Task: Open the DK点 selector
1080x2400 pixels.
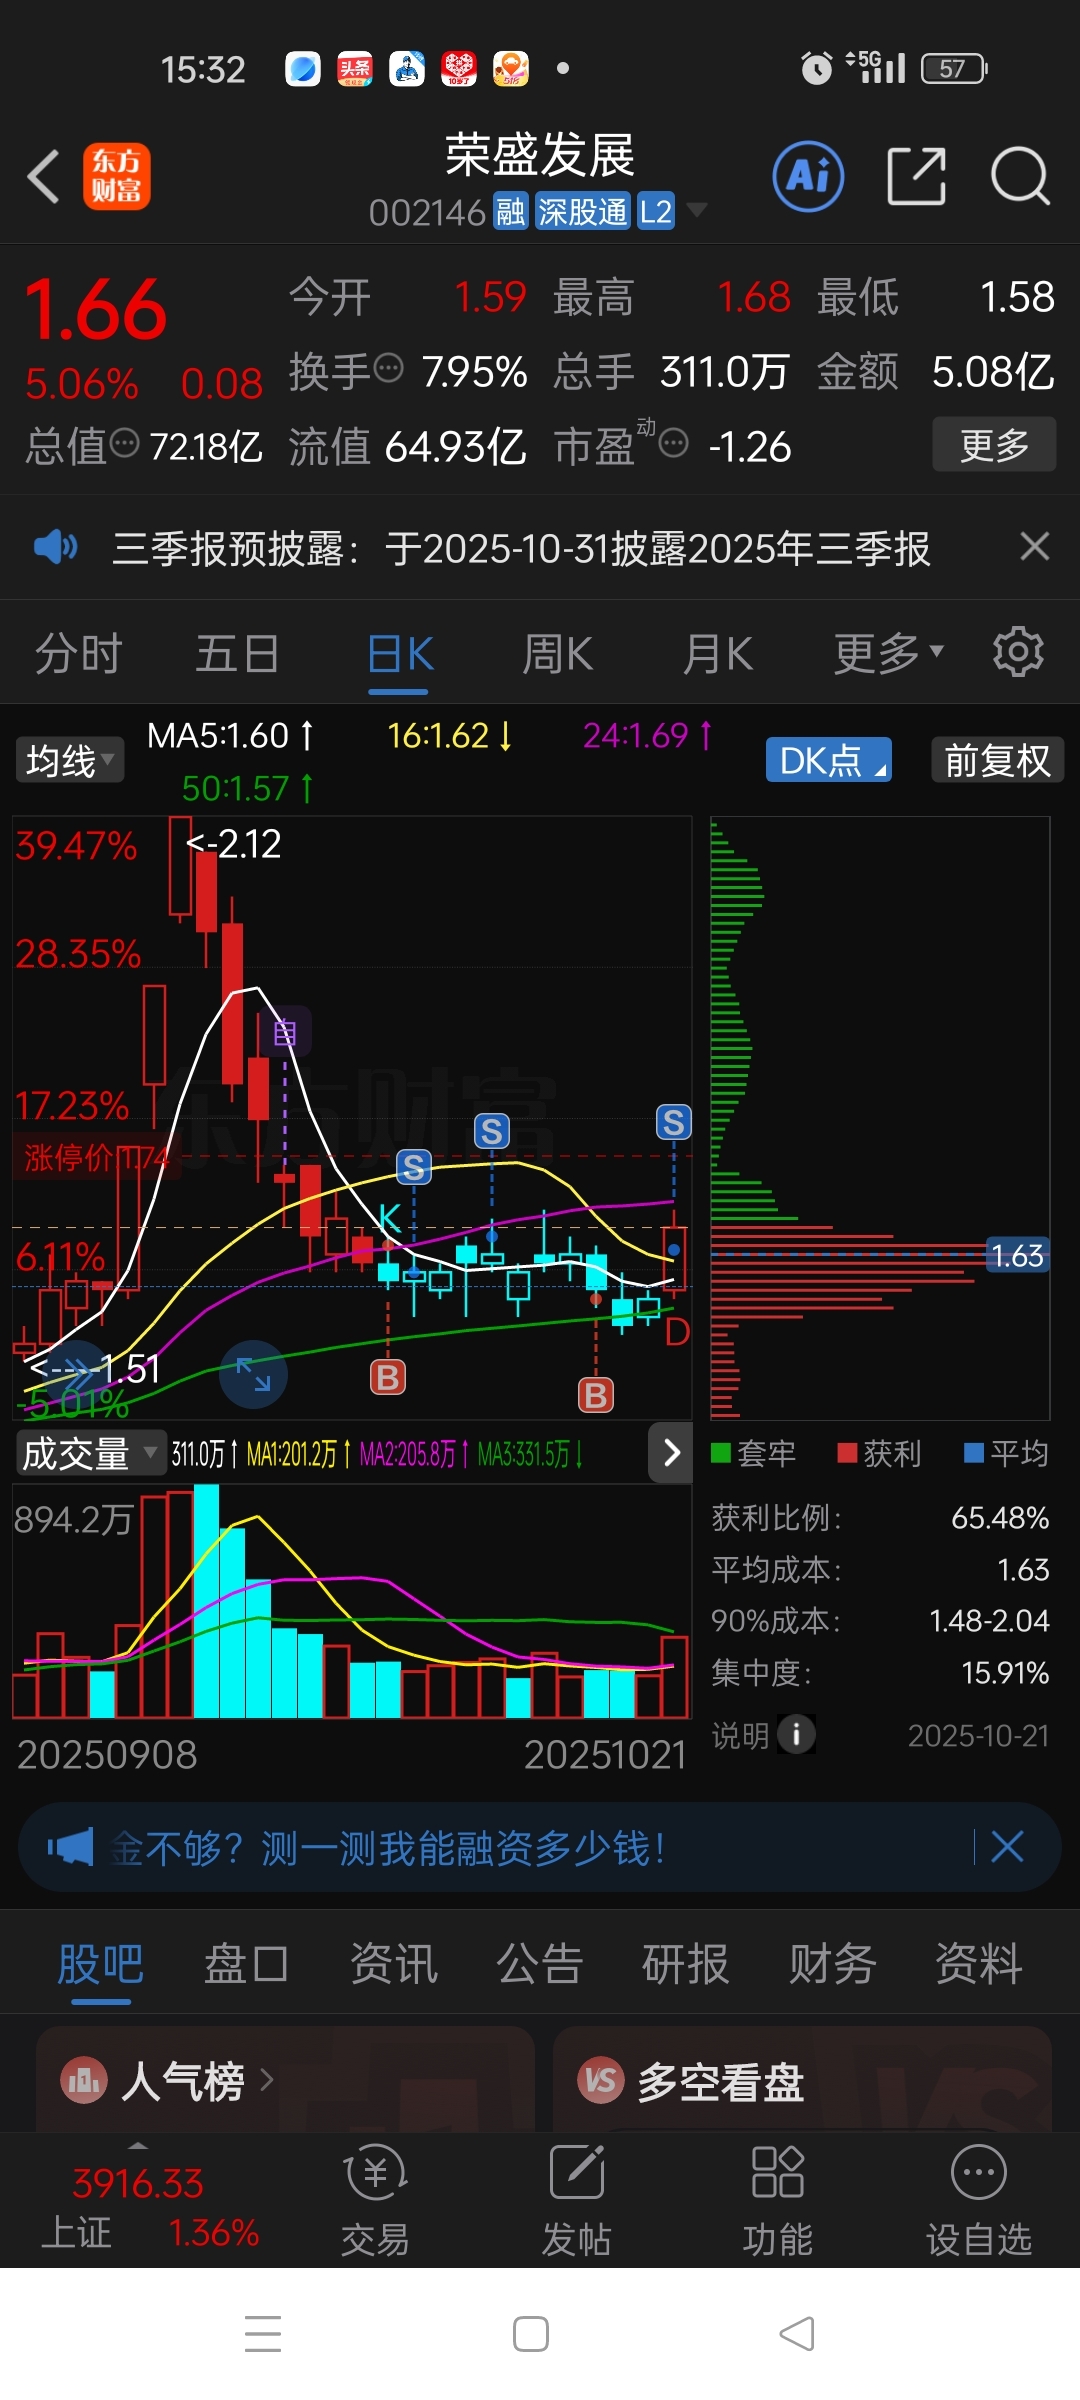Action: 829,760
